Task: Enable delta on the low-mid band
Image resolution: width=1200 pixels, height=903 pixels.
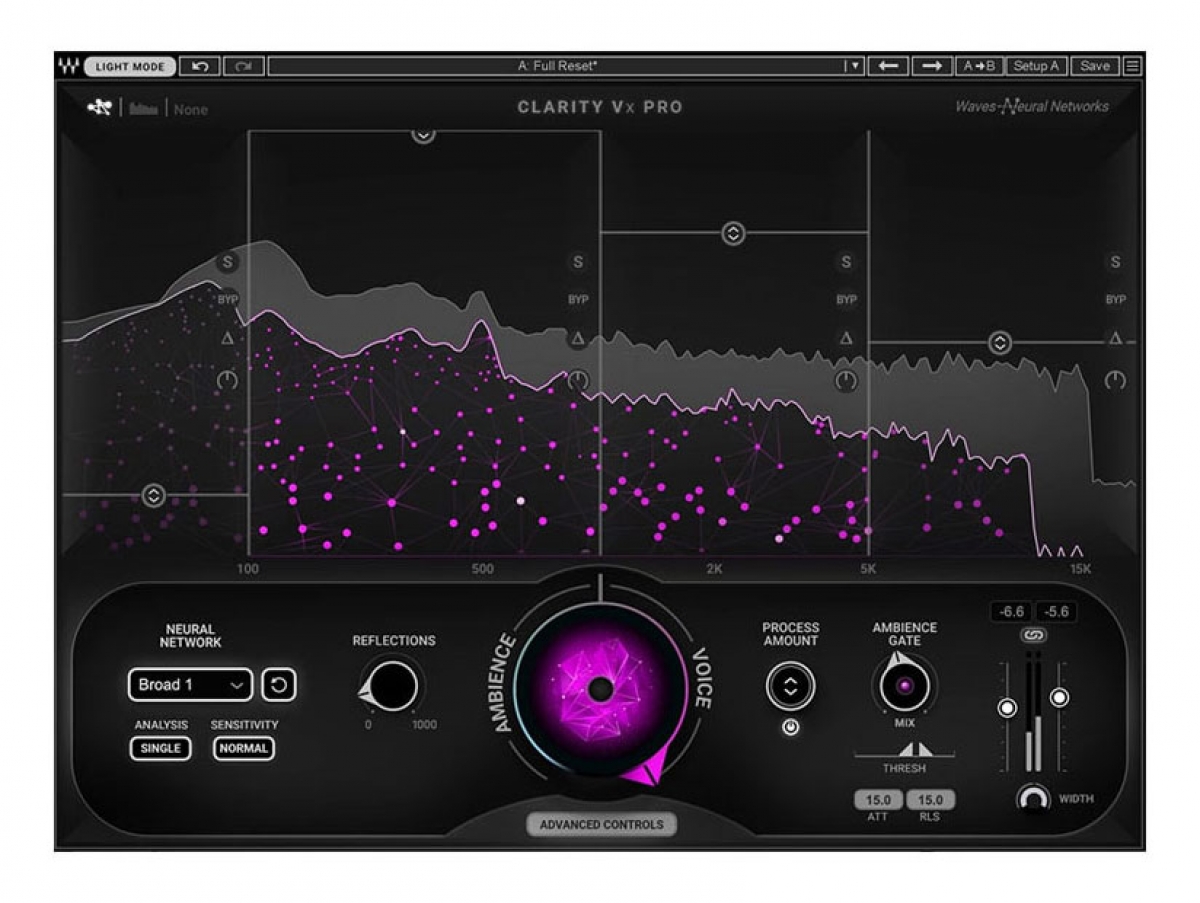Action: tap(577, 339)
